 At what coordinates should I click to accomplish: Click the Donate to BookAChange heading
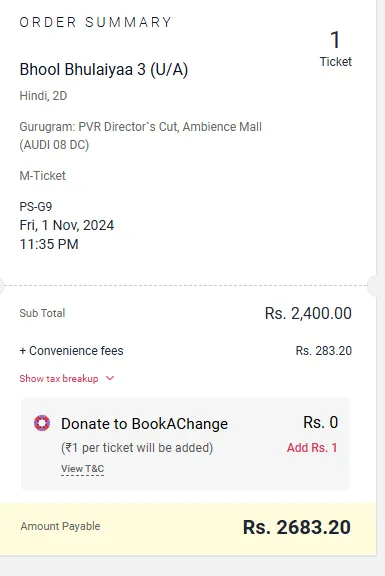[144, 424]
